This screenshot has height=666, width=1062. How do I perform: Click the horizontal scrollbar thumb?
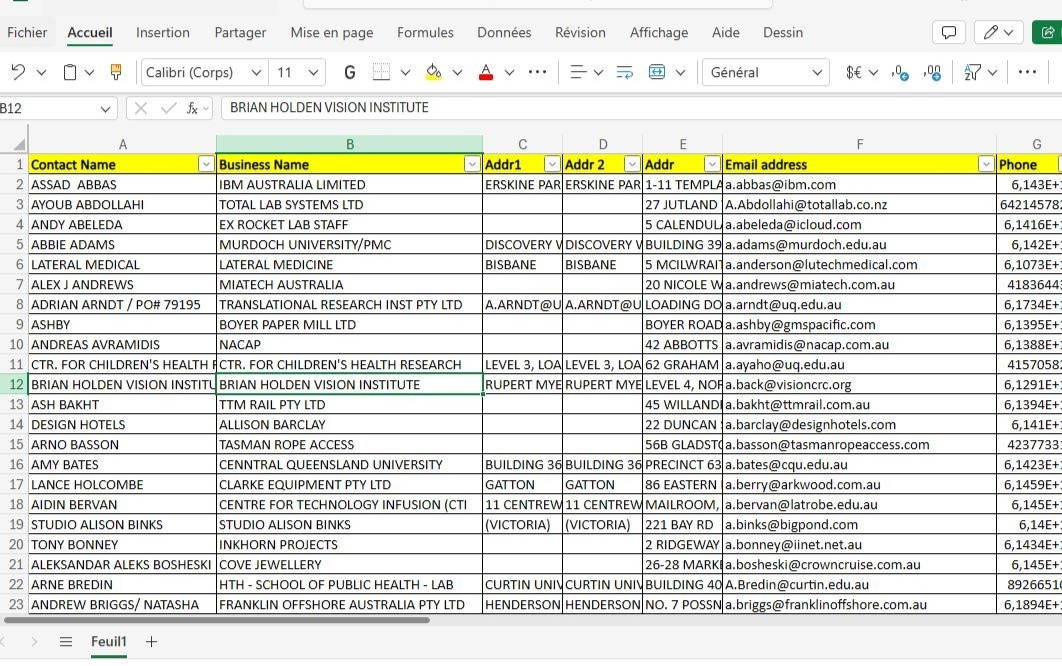point(217,619)
